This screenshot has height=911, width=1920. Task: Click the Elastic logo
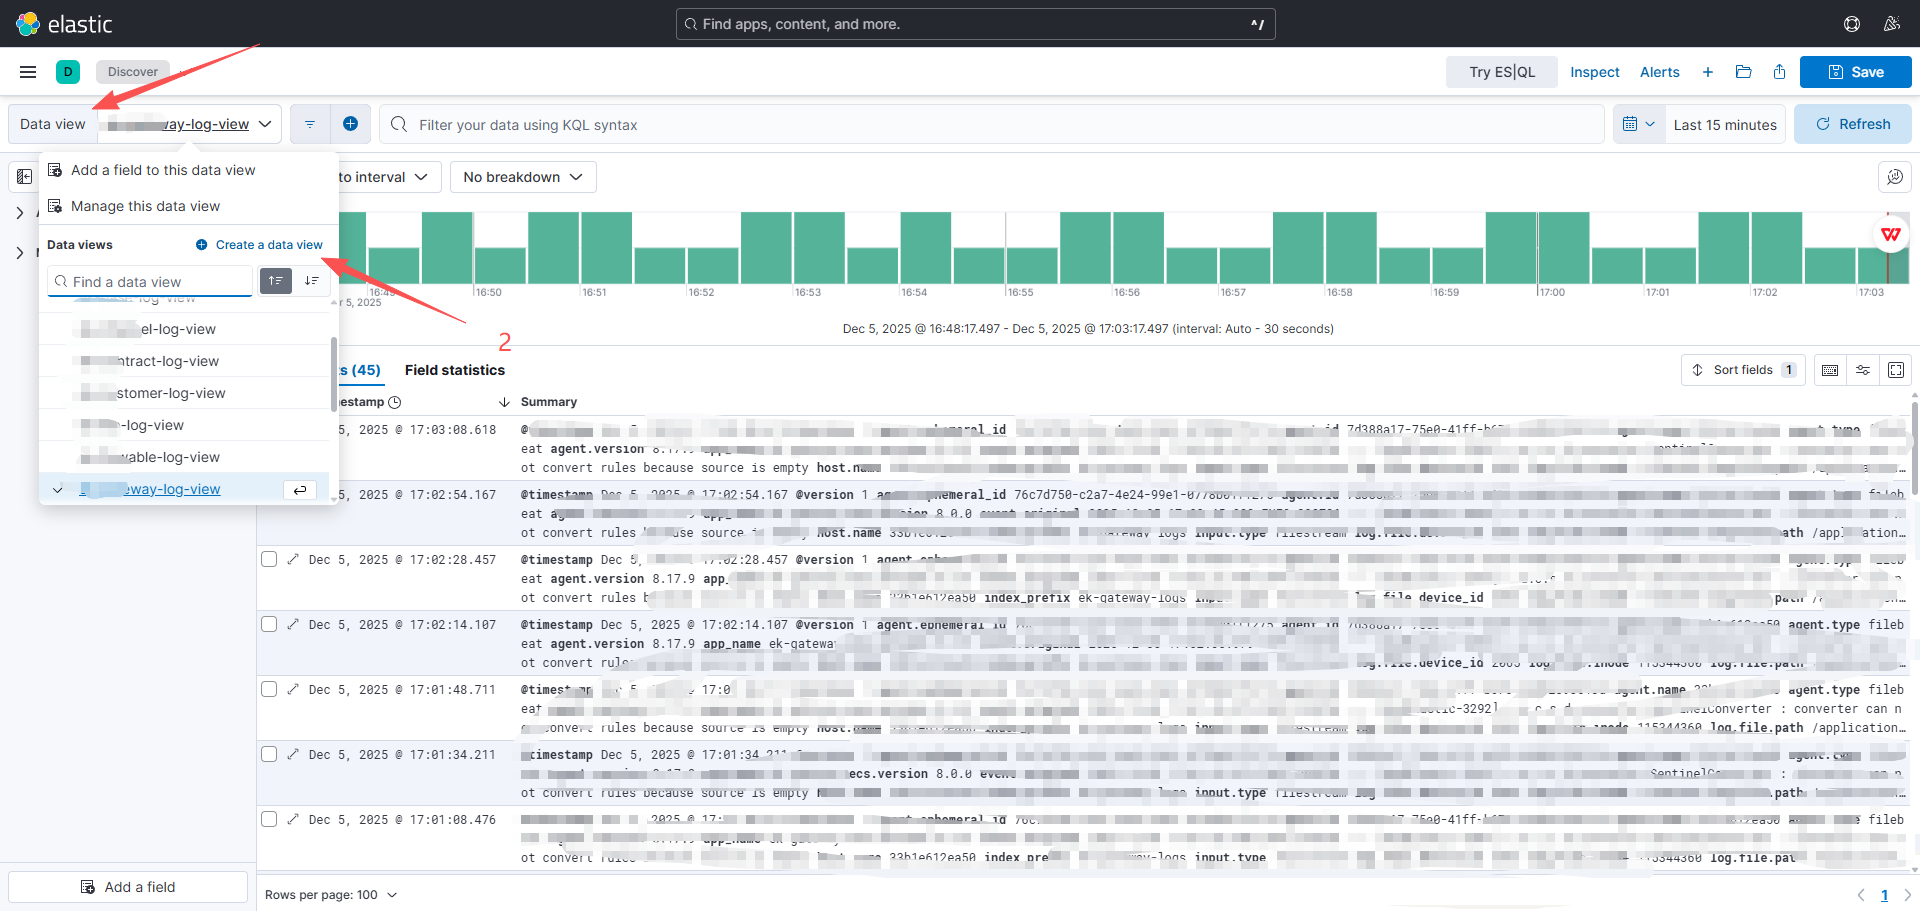64,24
